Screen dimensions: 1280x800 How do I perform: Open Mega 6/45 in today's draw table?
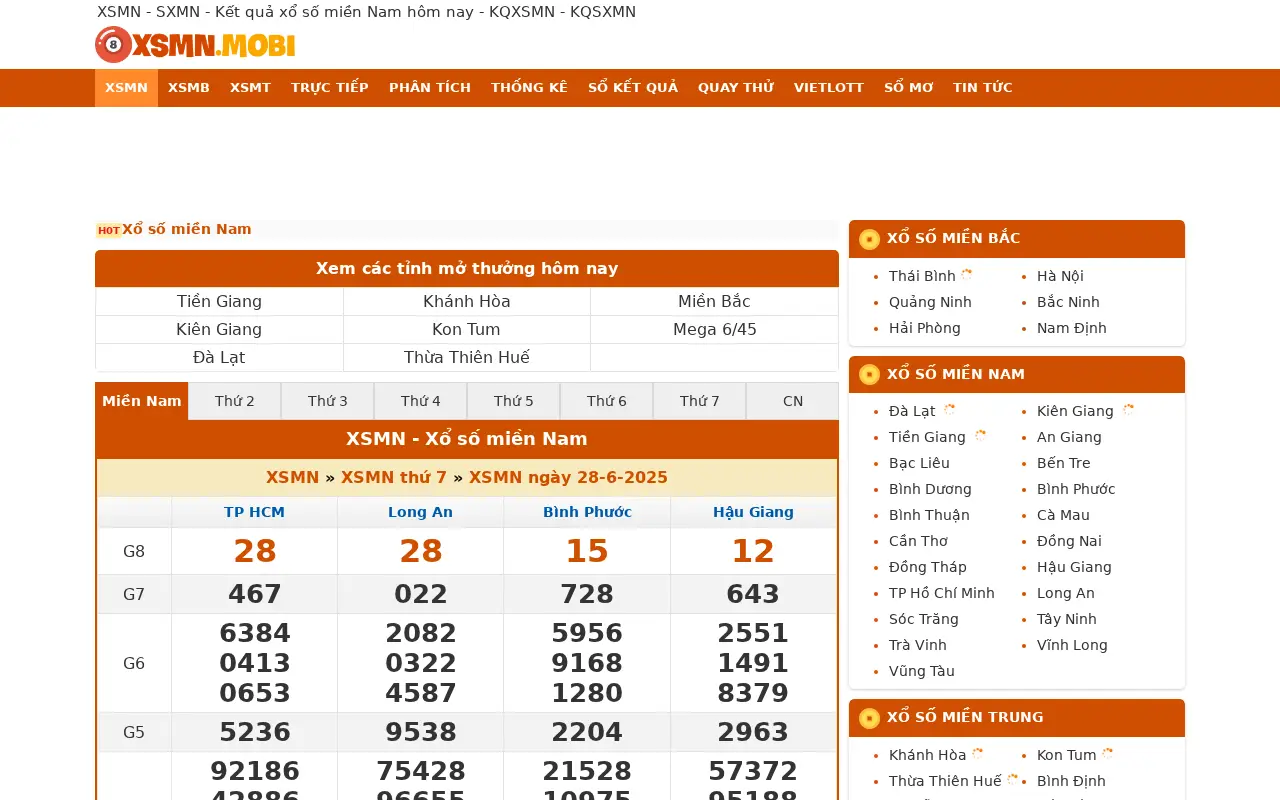tap(714, 330)
